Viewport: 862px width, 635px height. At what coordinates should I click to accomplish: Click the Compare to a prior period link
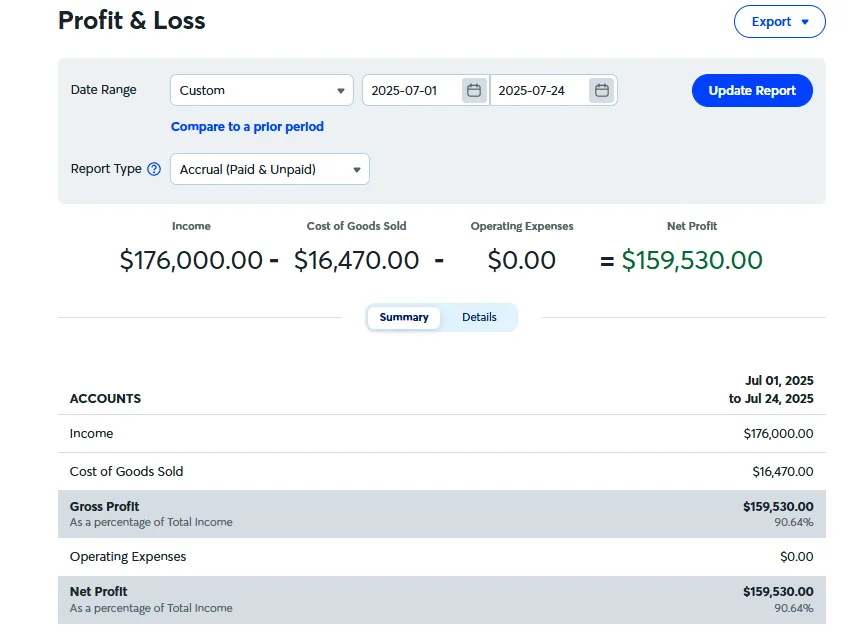coord(247,127)
